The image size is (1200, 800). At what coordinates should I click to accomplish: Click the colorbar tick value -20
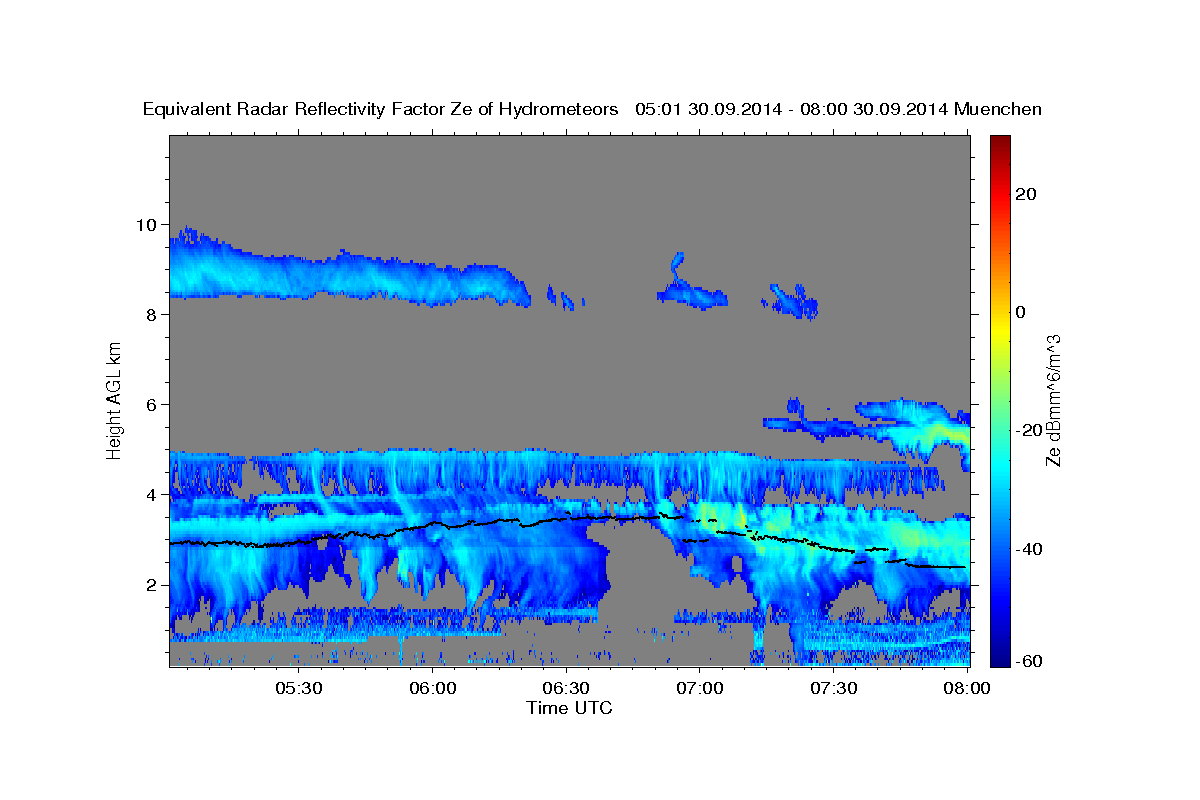1030,430
